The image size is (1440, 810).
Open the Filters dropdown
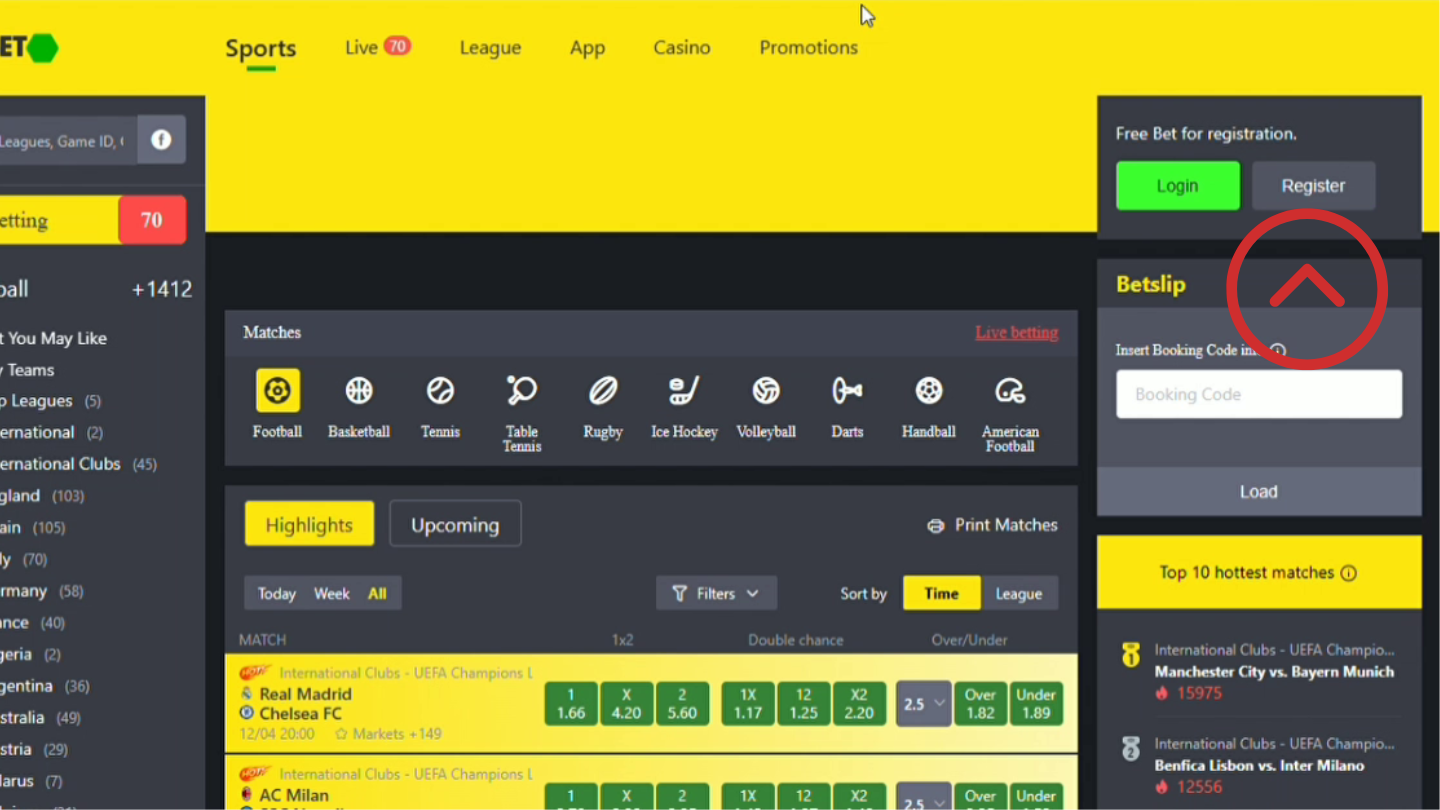pos(716,594)
